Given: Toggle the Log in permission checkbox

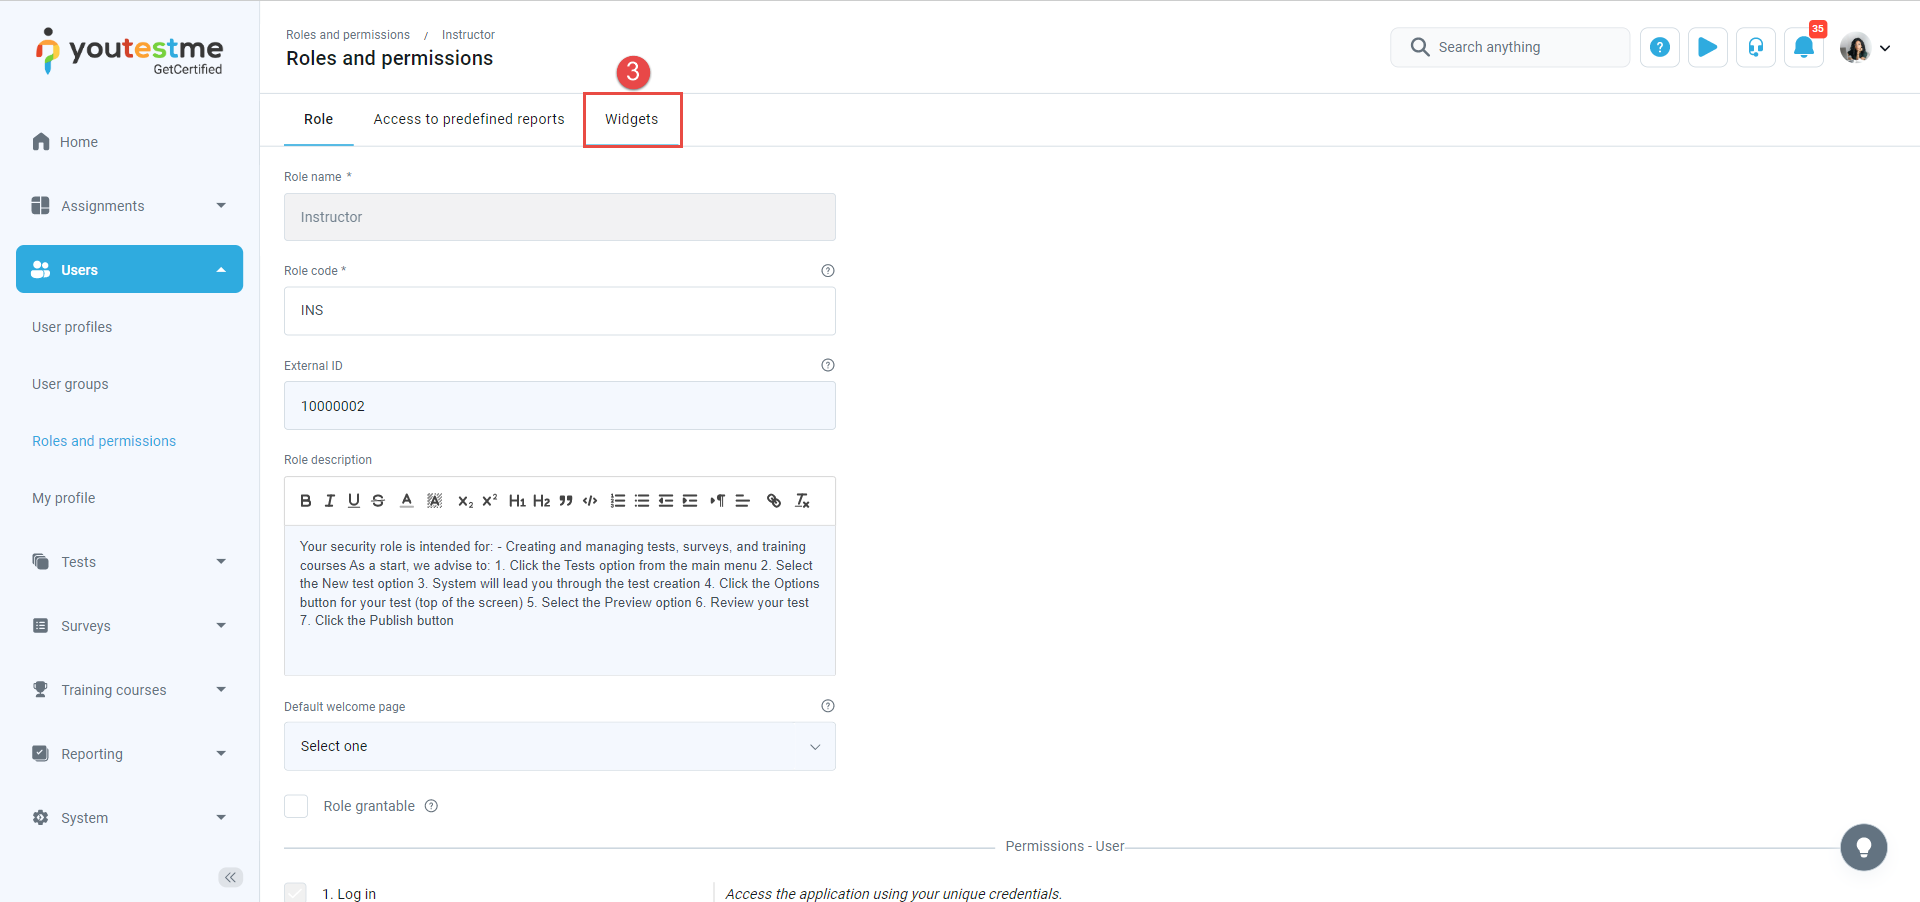Looking at the screenshot, I should tap(296, 893).
